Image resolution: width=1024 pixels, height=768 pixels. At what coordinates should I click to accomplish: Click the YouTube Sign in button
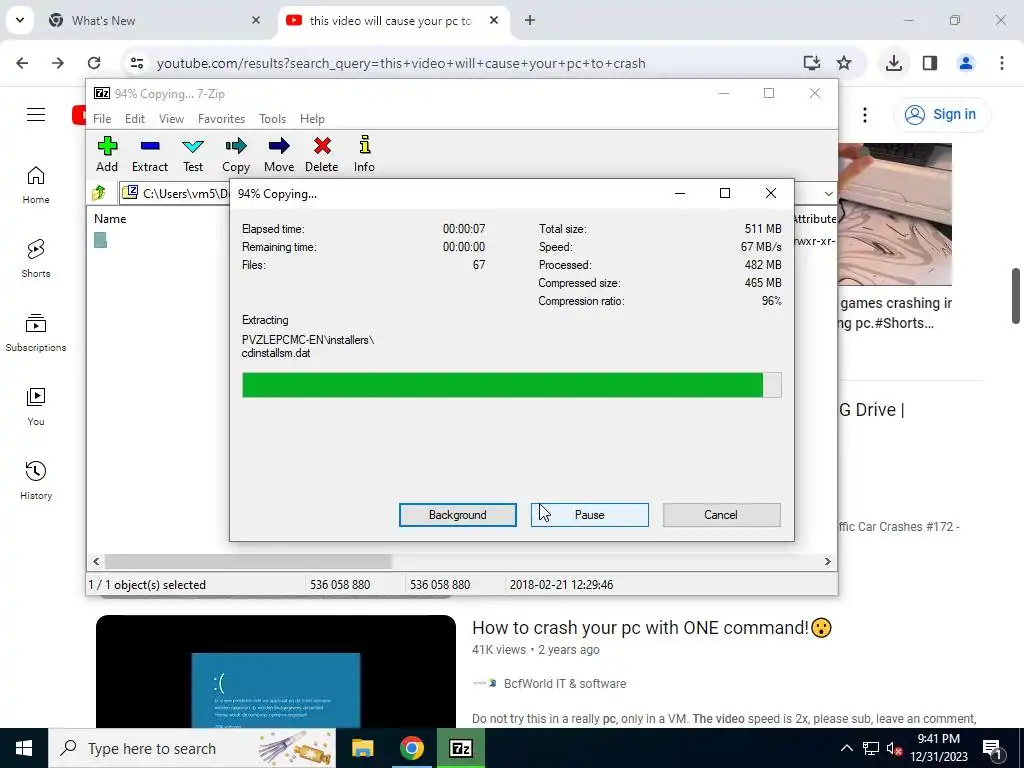(x=941, y=114)
